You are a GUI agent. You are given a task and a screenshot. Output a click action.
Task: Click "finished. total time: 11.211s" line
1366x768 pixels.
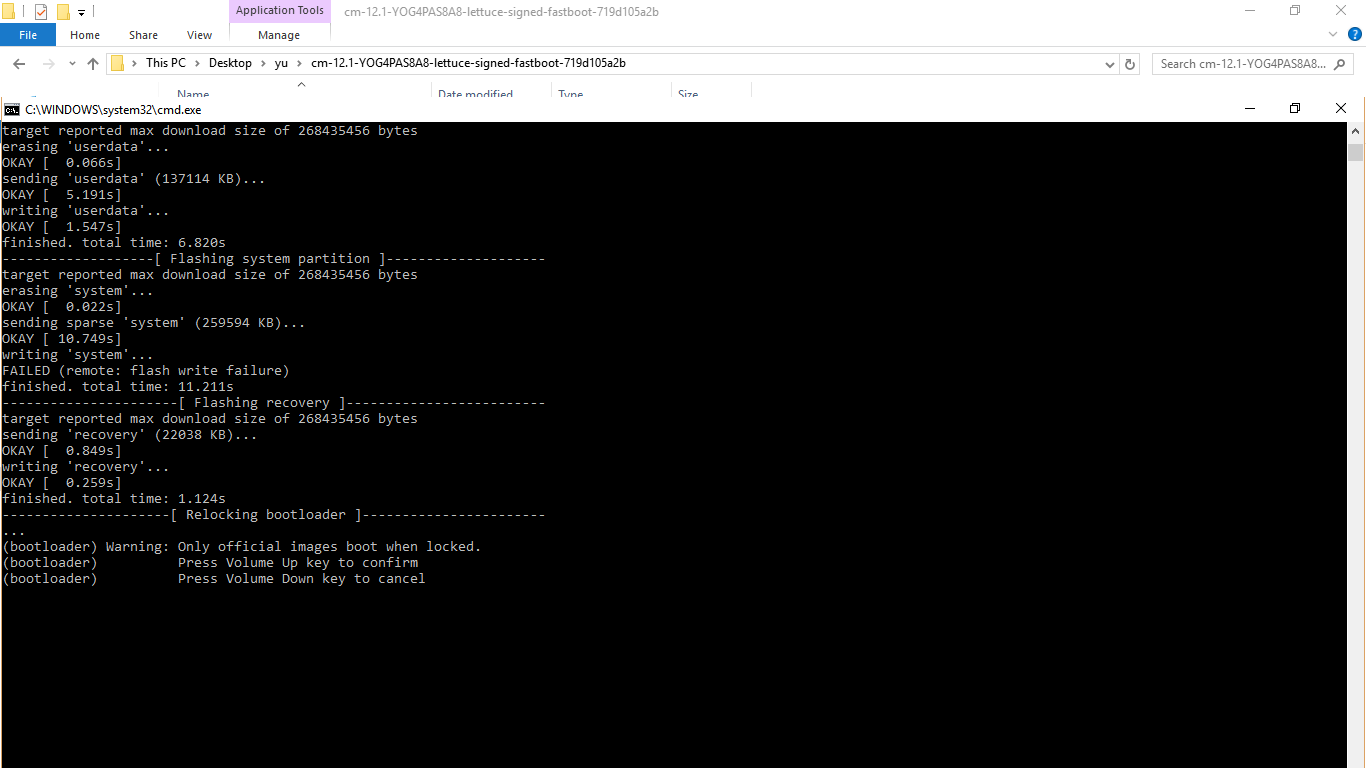coord(118,387)
